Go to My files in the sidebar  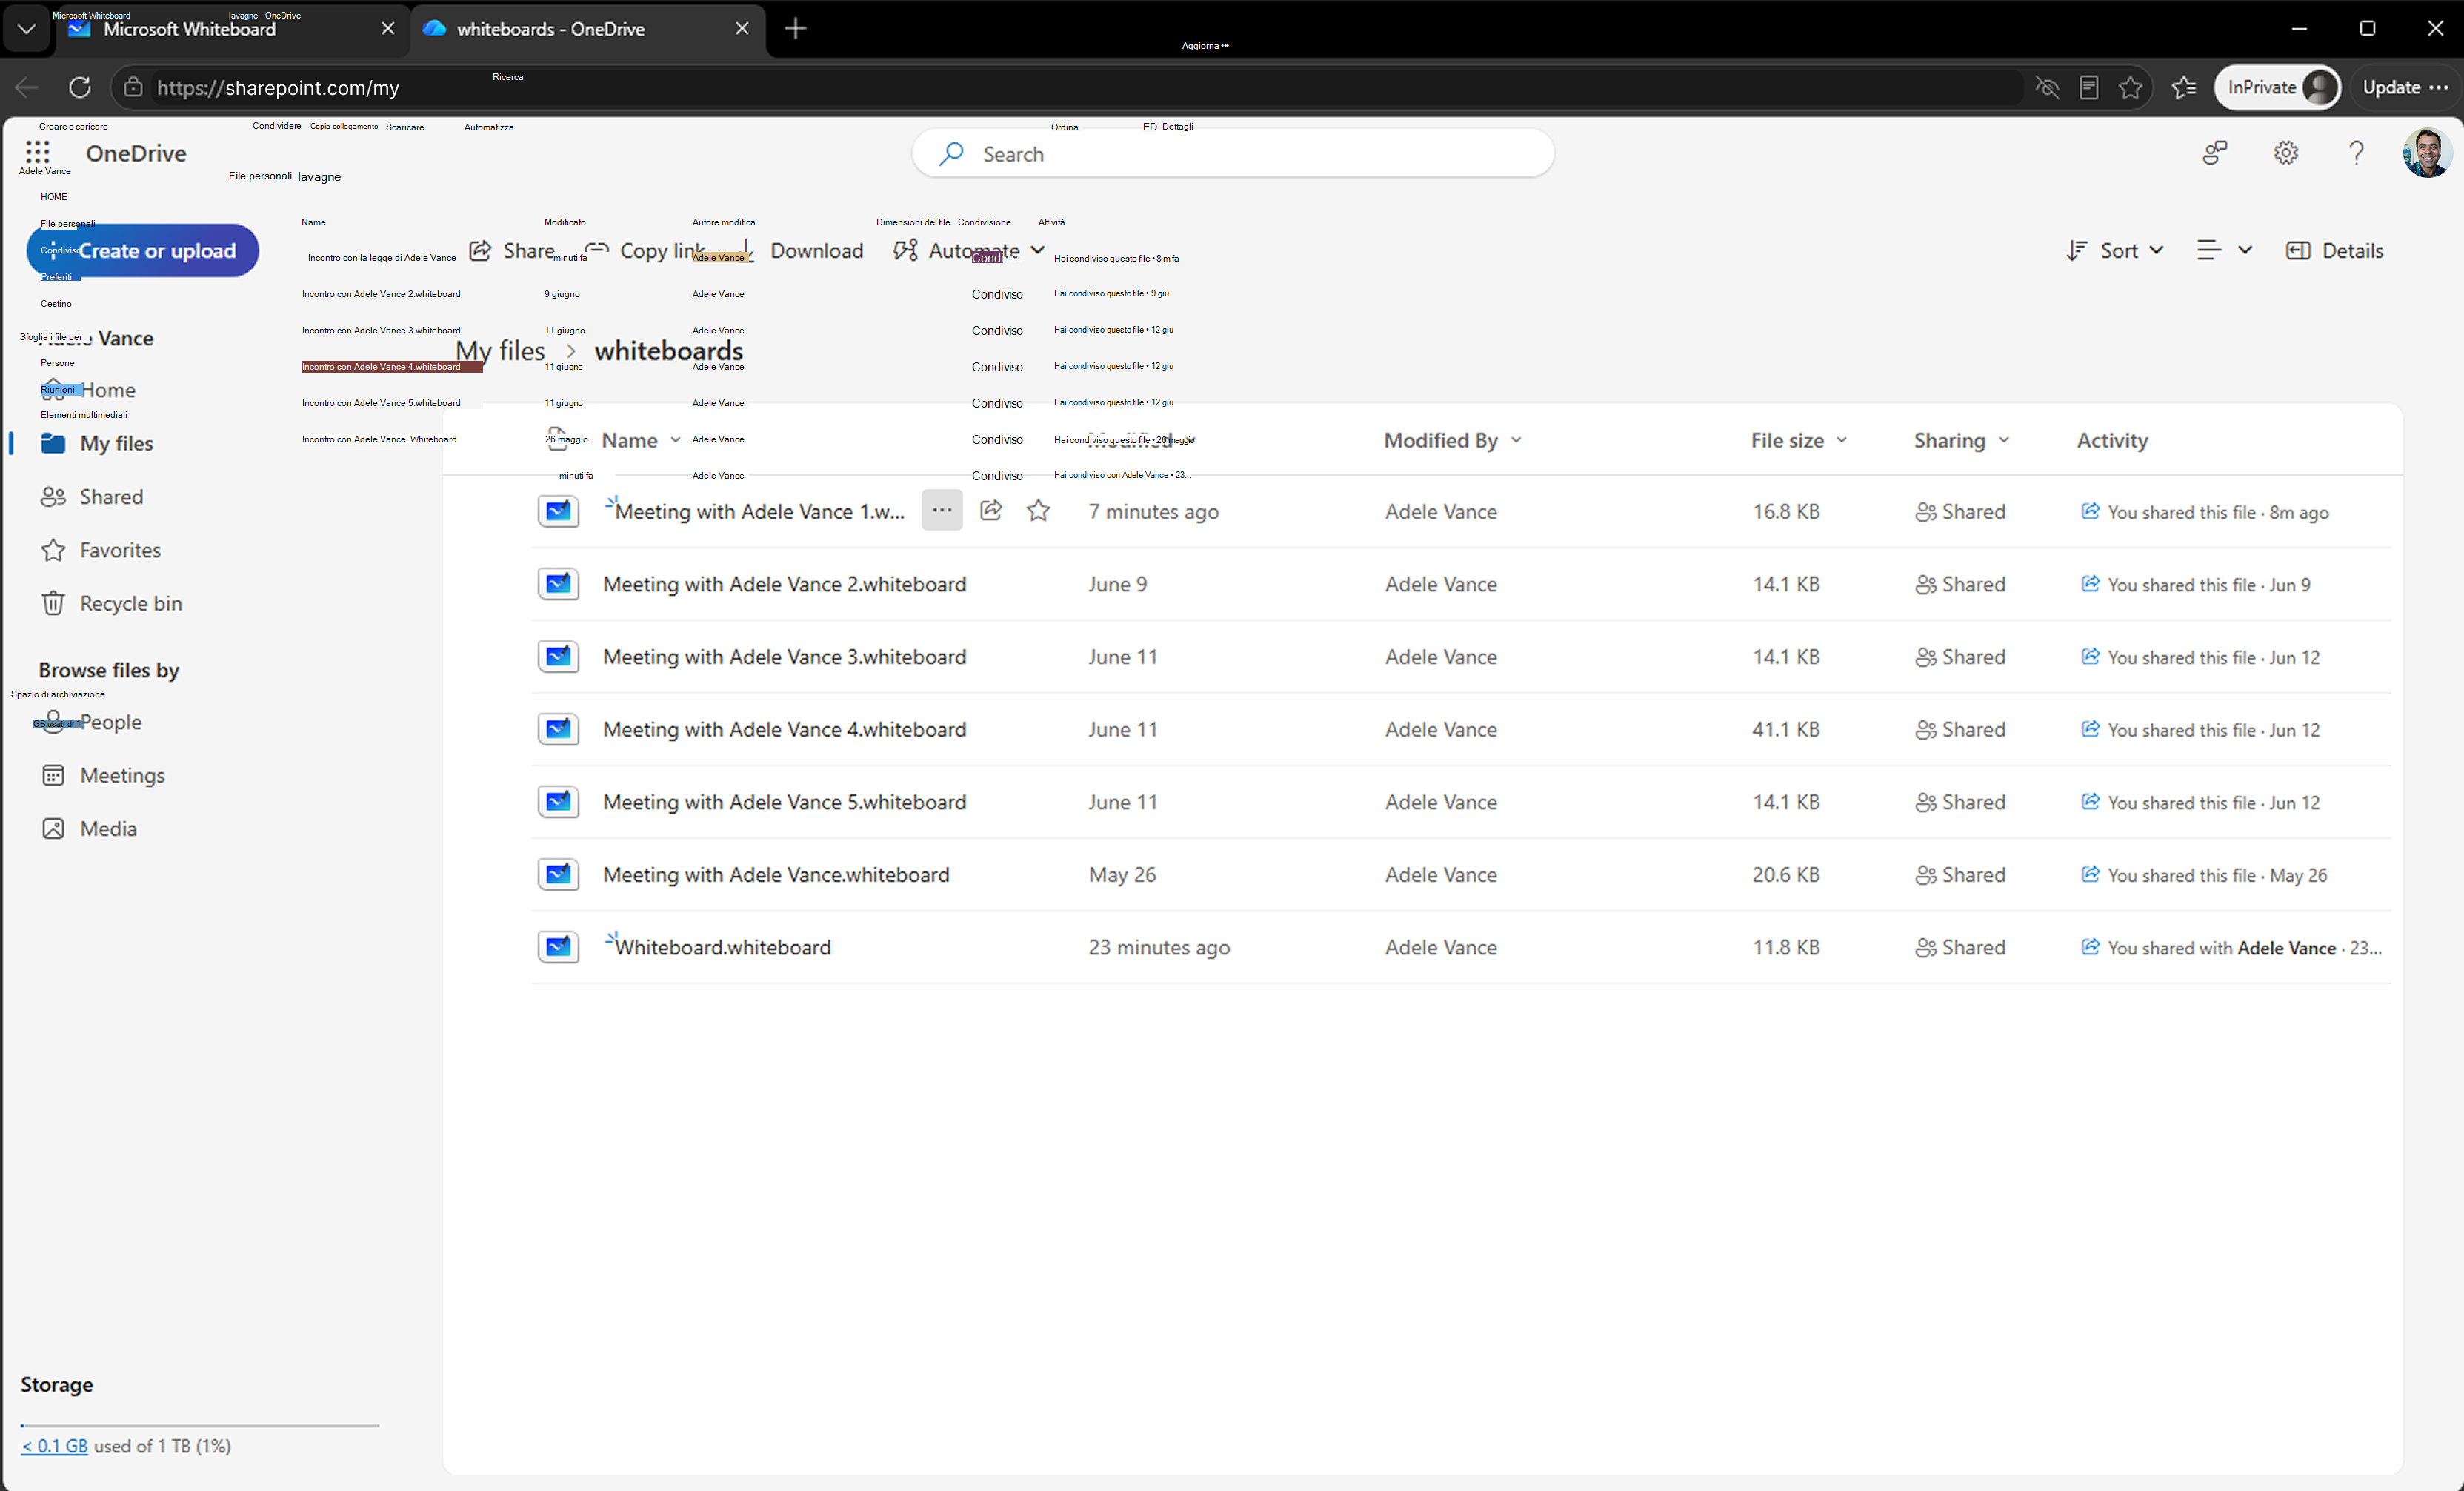116,443
